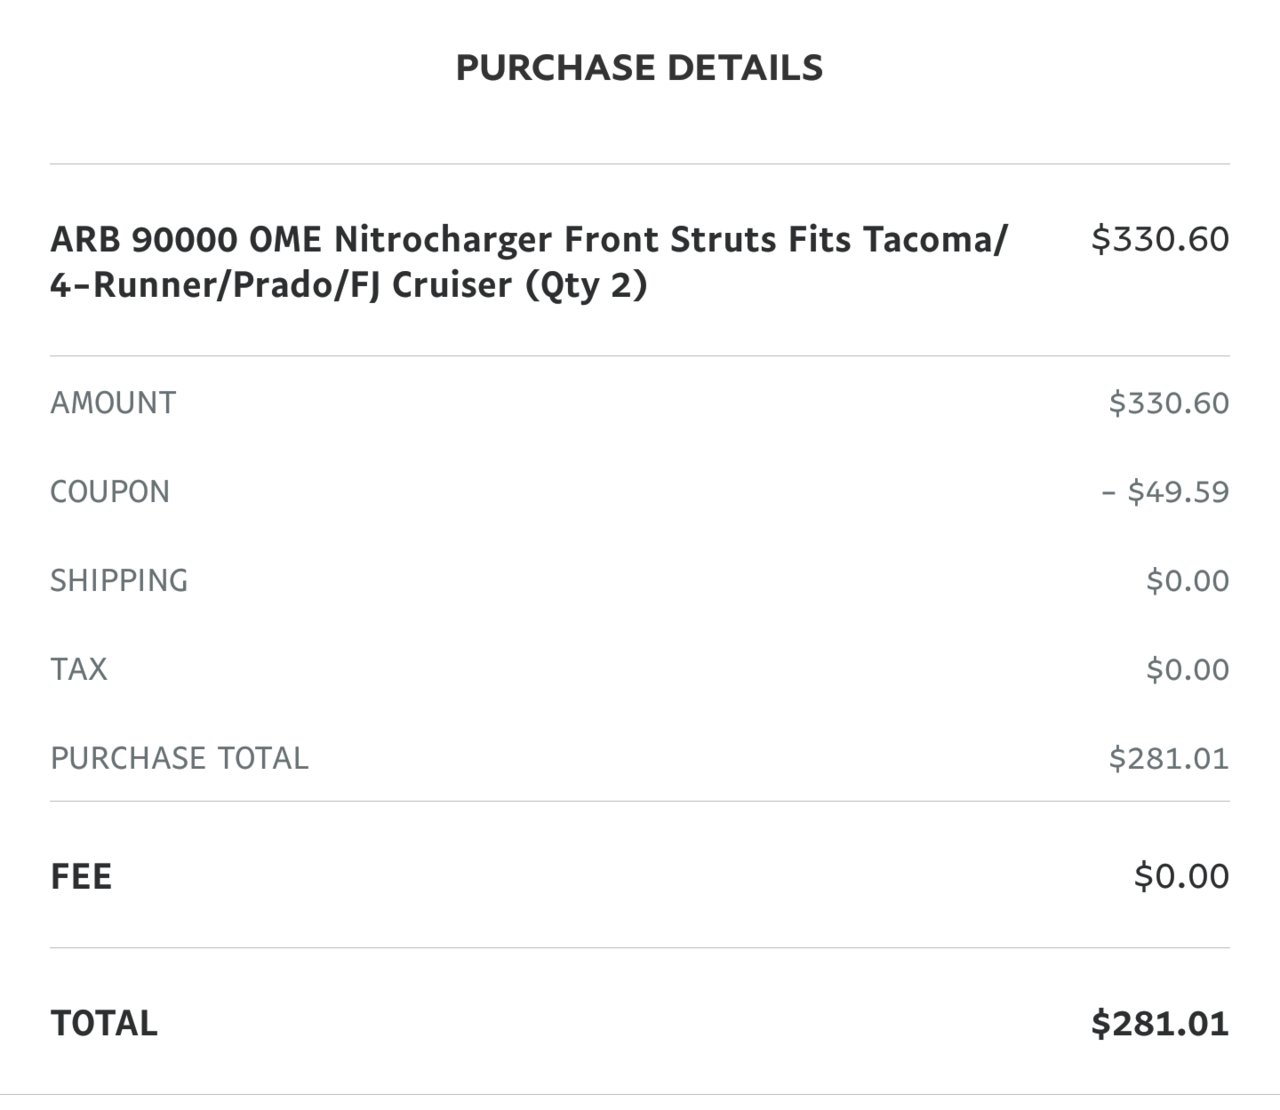Click the PURCHASE TOTAL label

click(x=180, y=758)
